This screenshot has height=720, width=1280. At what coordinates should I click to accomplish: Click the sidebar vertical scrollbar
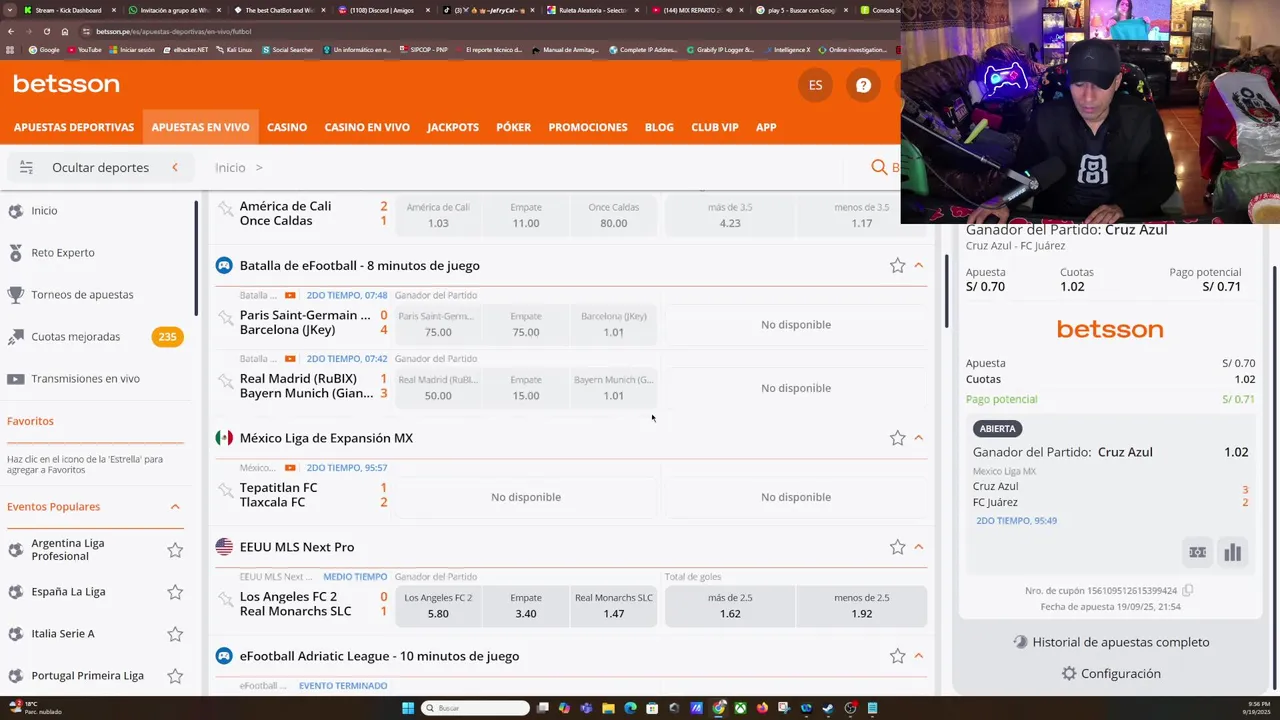pos(196,260)
